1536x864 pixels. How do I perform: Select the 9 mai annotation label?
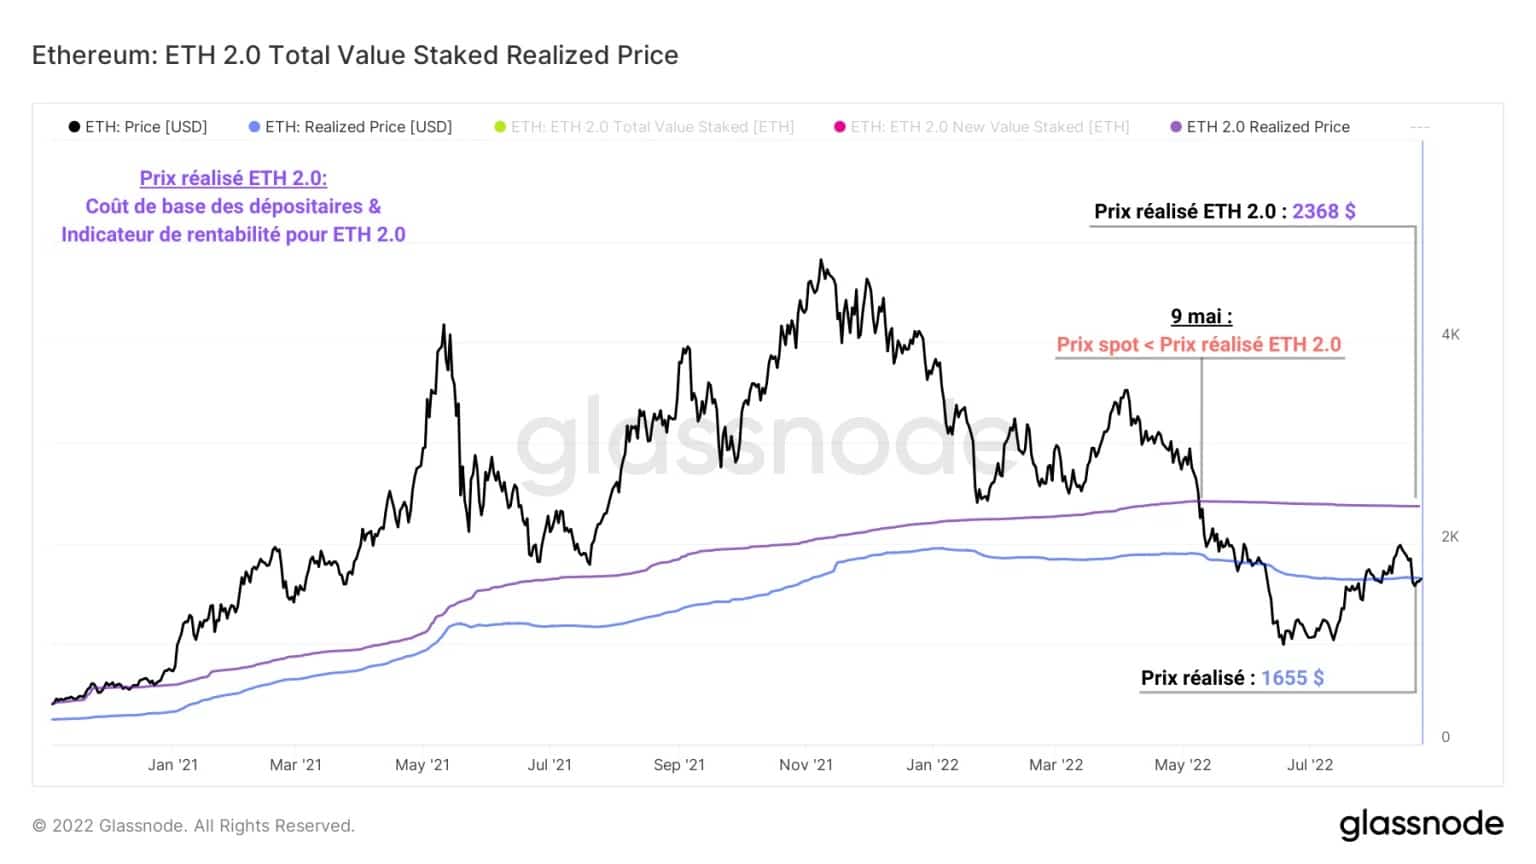(1201, 316)
